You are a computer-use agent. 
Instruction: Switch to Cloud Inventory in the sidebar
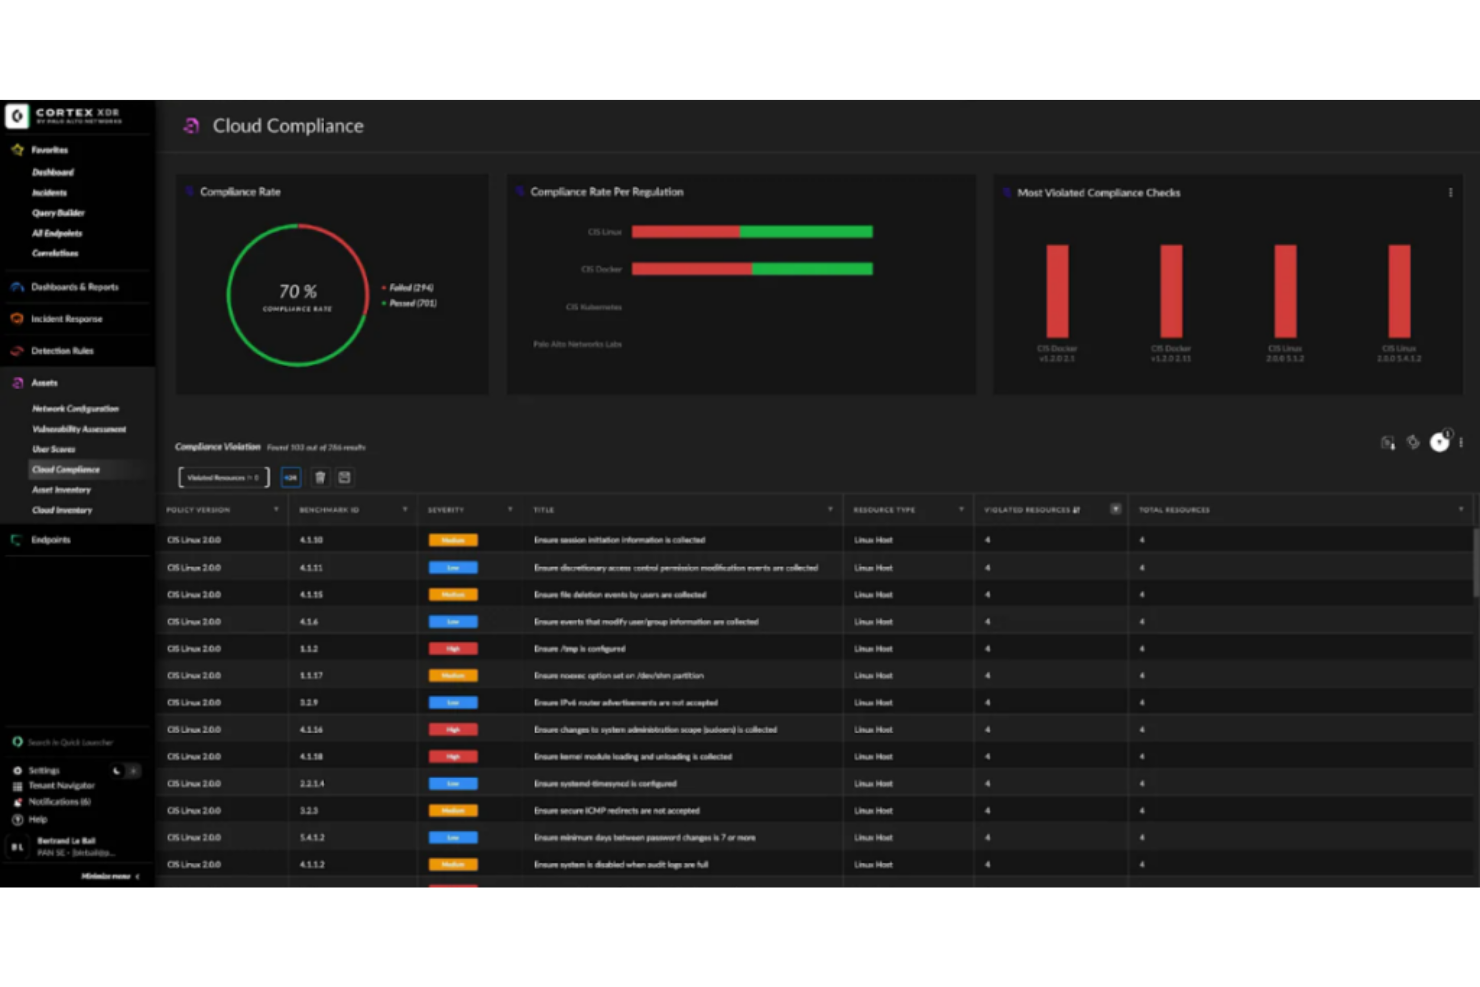click(61, 510)
